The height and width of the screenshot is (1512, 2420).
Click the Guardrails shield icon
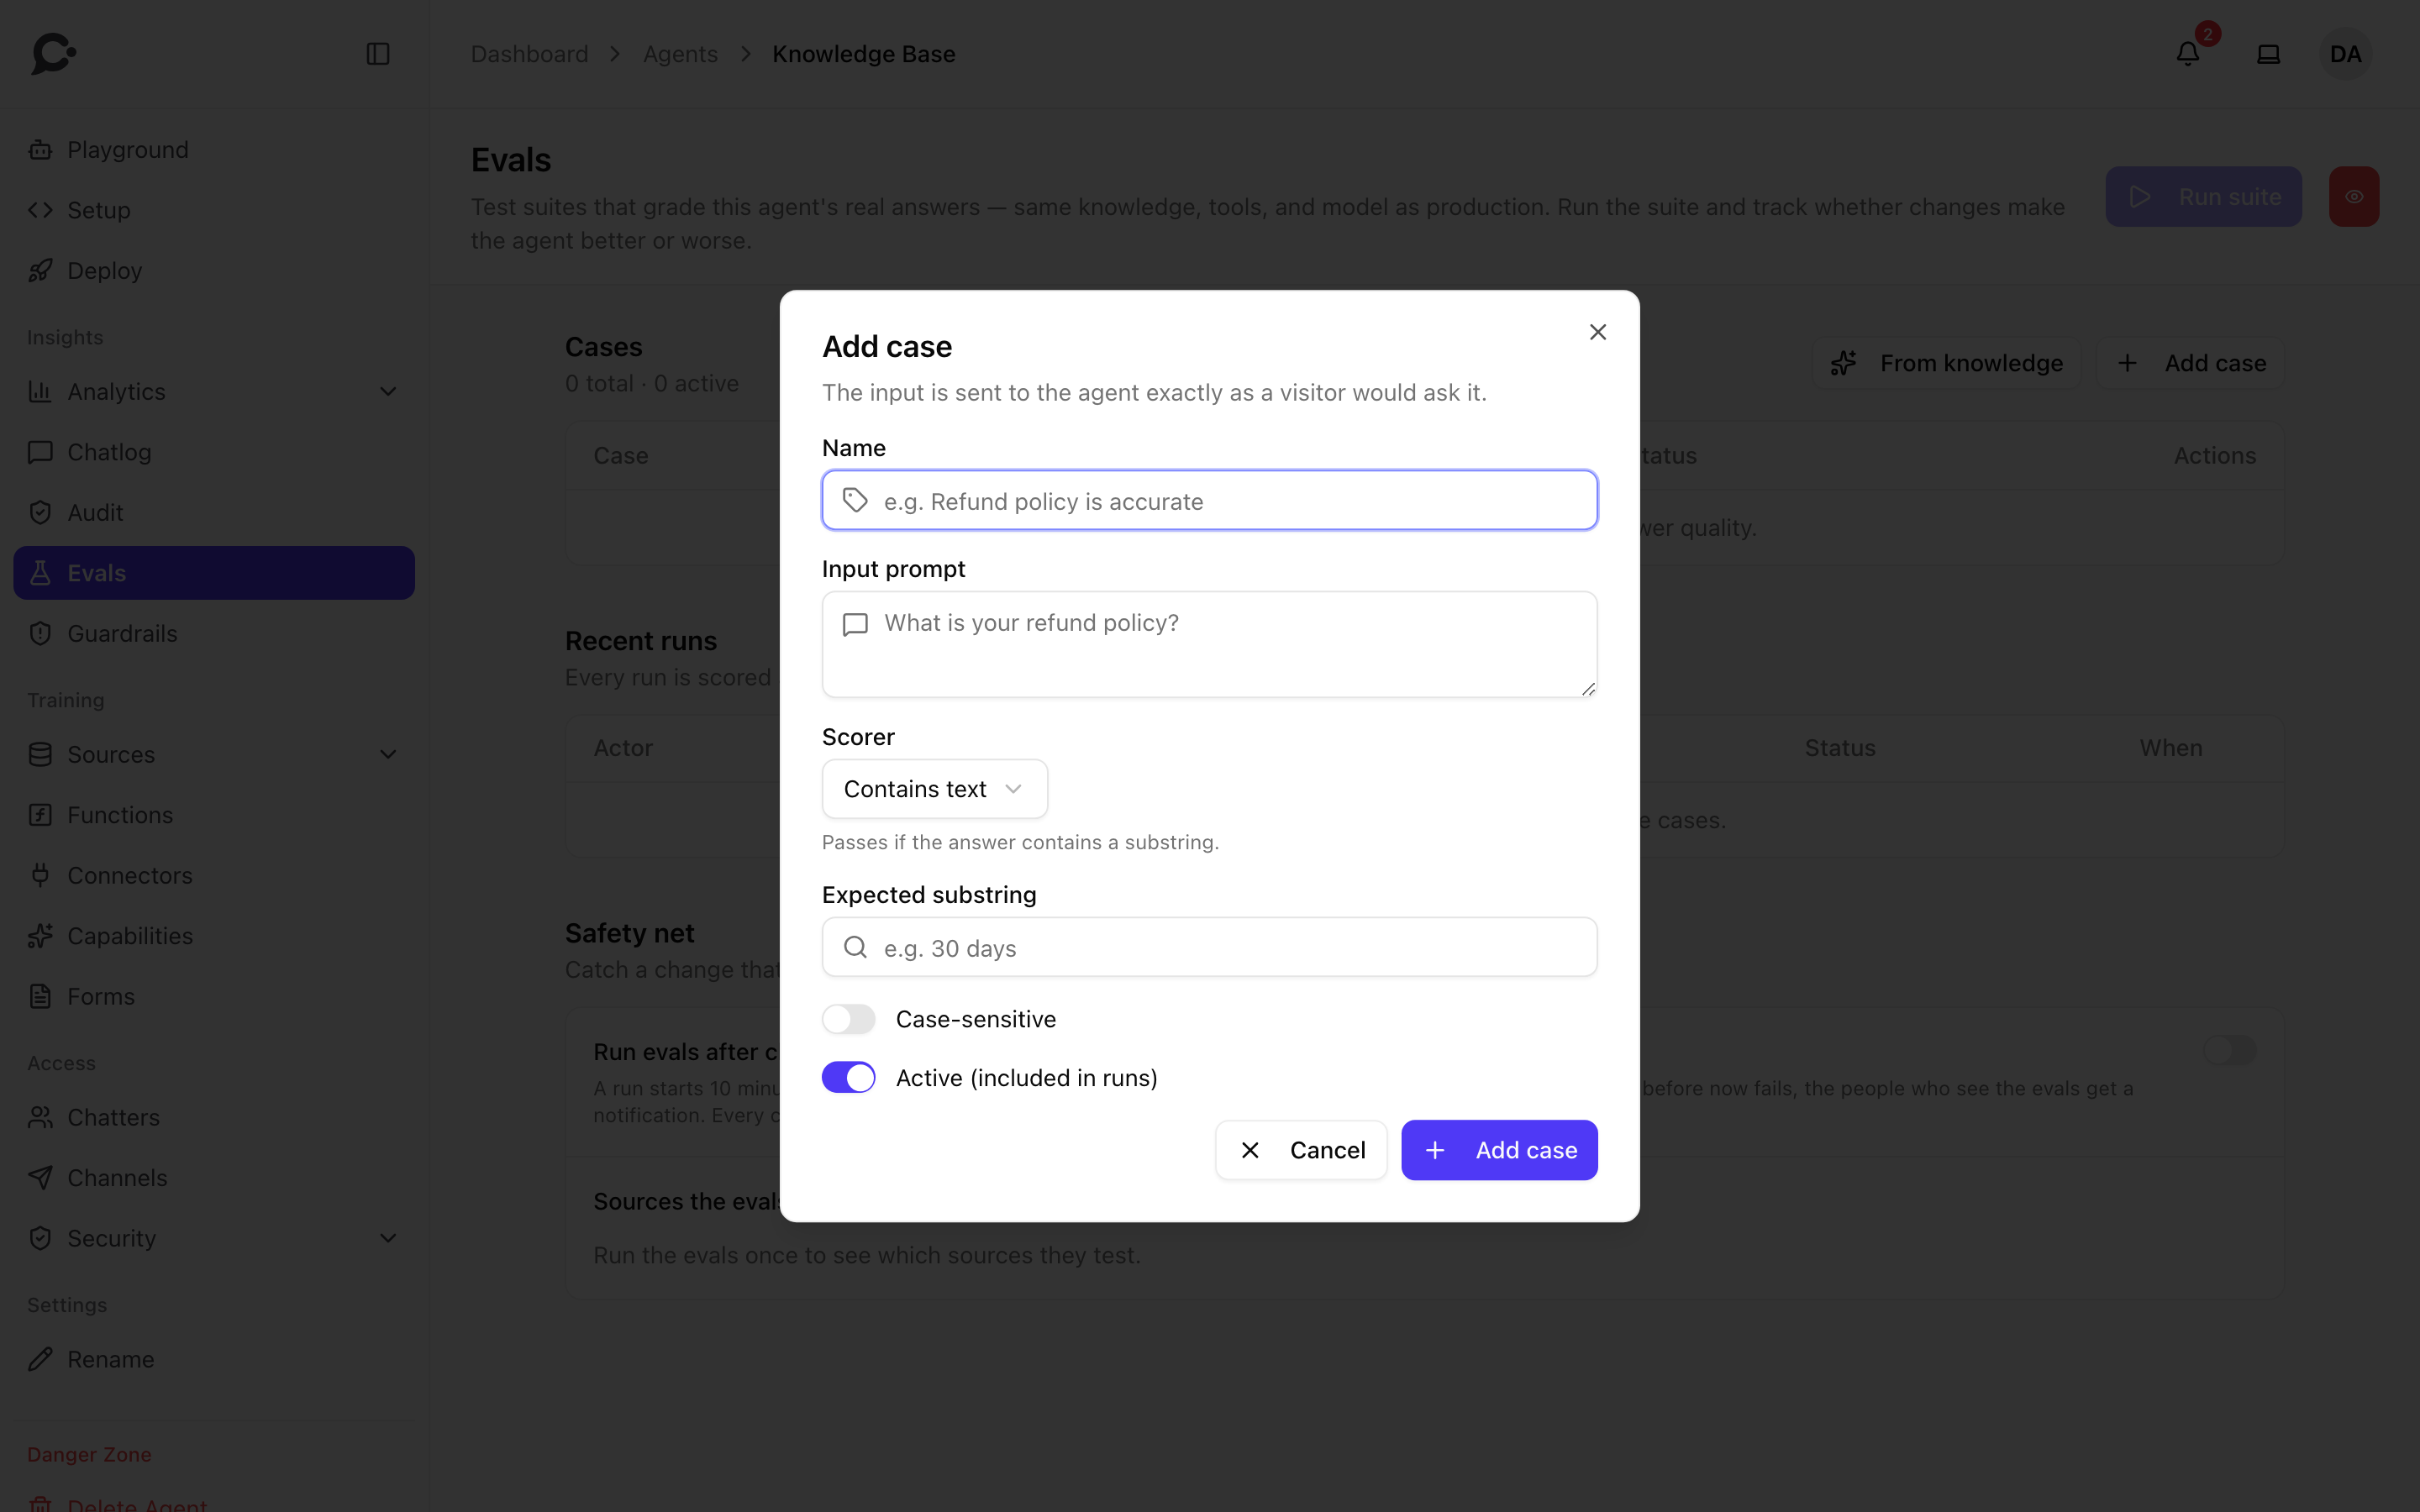(40, 634)
